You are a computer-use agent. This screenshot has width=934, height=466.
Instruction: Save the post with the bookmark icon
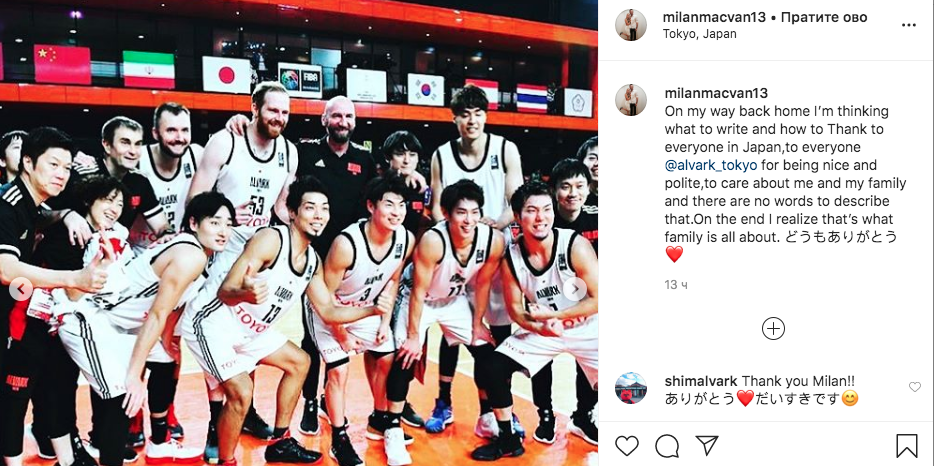pyautogui.click(x=907, y=446)
